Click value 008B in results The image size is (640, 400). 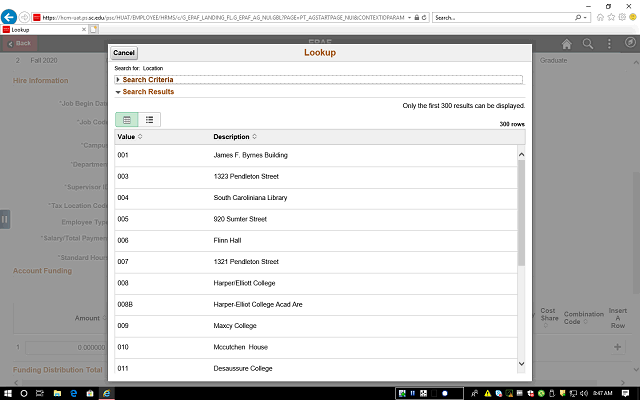coord(125,304)
